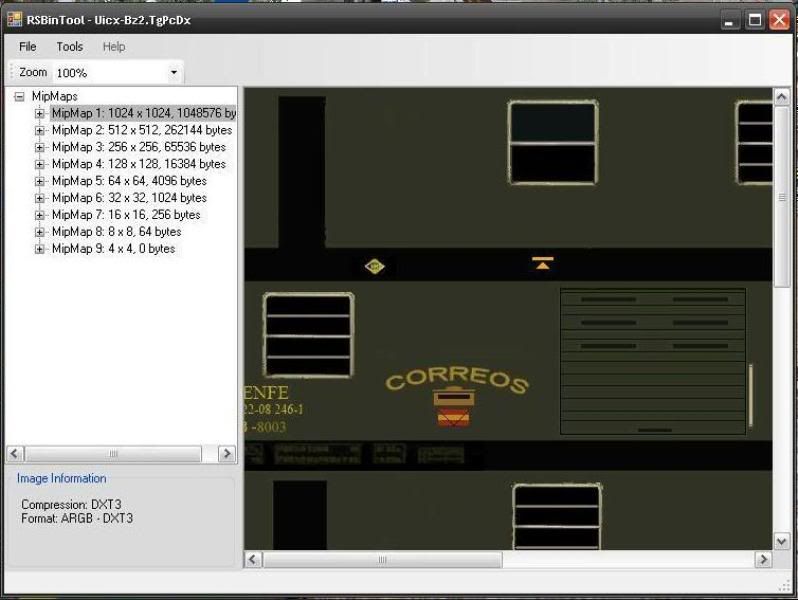
Task: Expand the MipMap 4 node
Action: (x=40, y=164)
